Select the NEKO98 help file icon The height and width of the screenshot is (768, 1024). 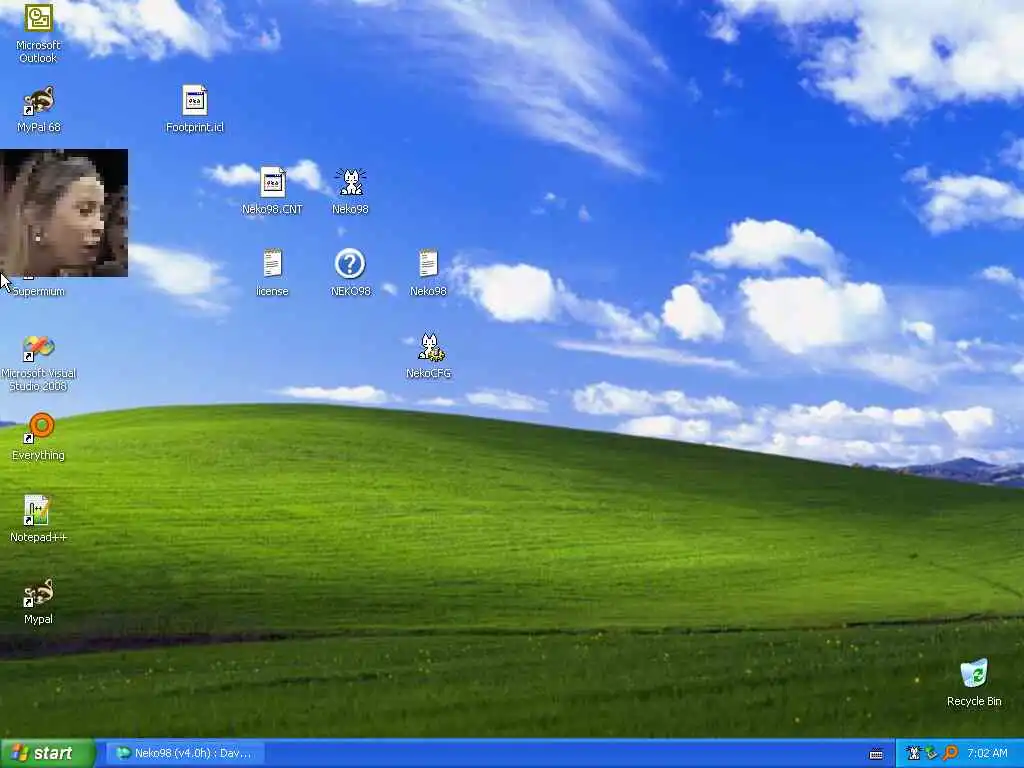(350, 264)
